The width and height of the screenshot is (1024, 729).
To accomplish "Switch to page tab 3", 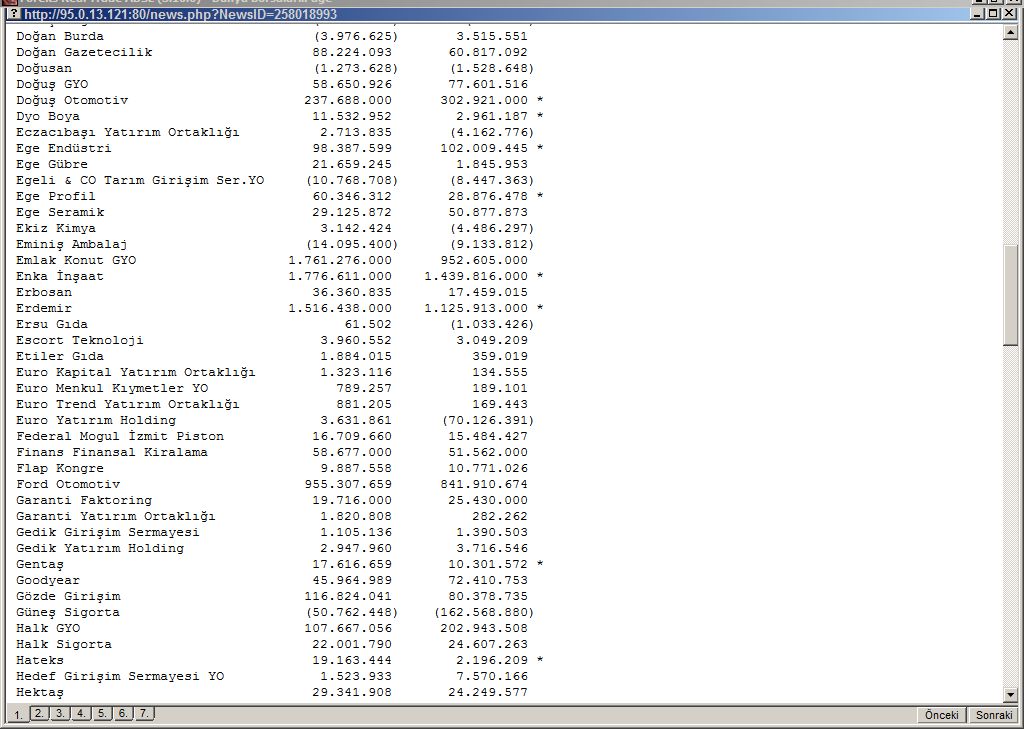I will point(60,713).
